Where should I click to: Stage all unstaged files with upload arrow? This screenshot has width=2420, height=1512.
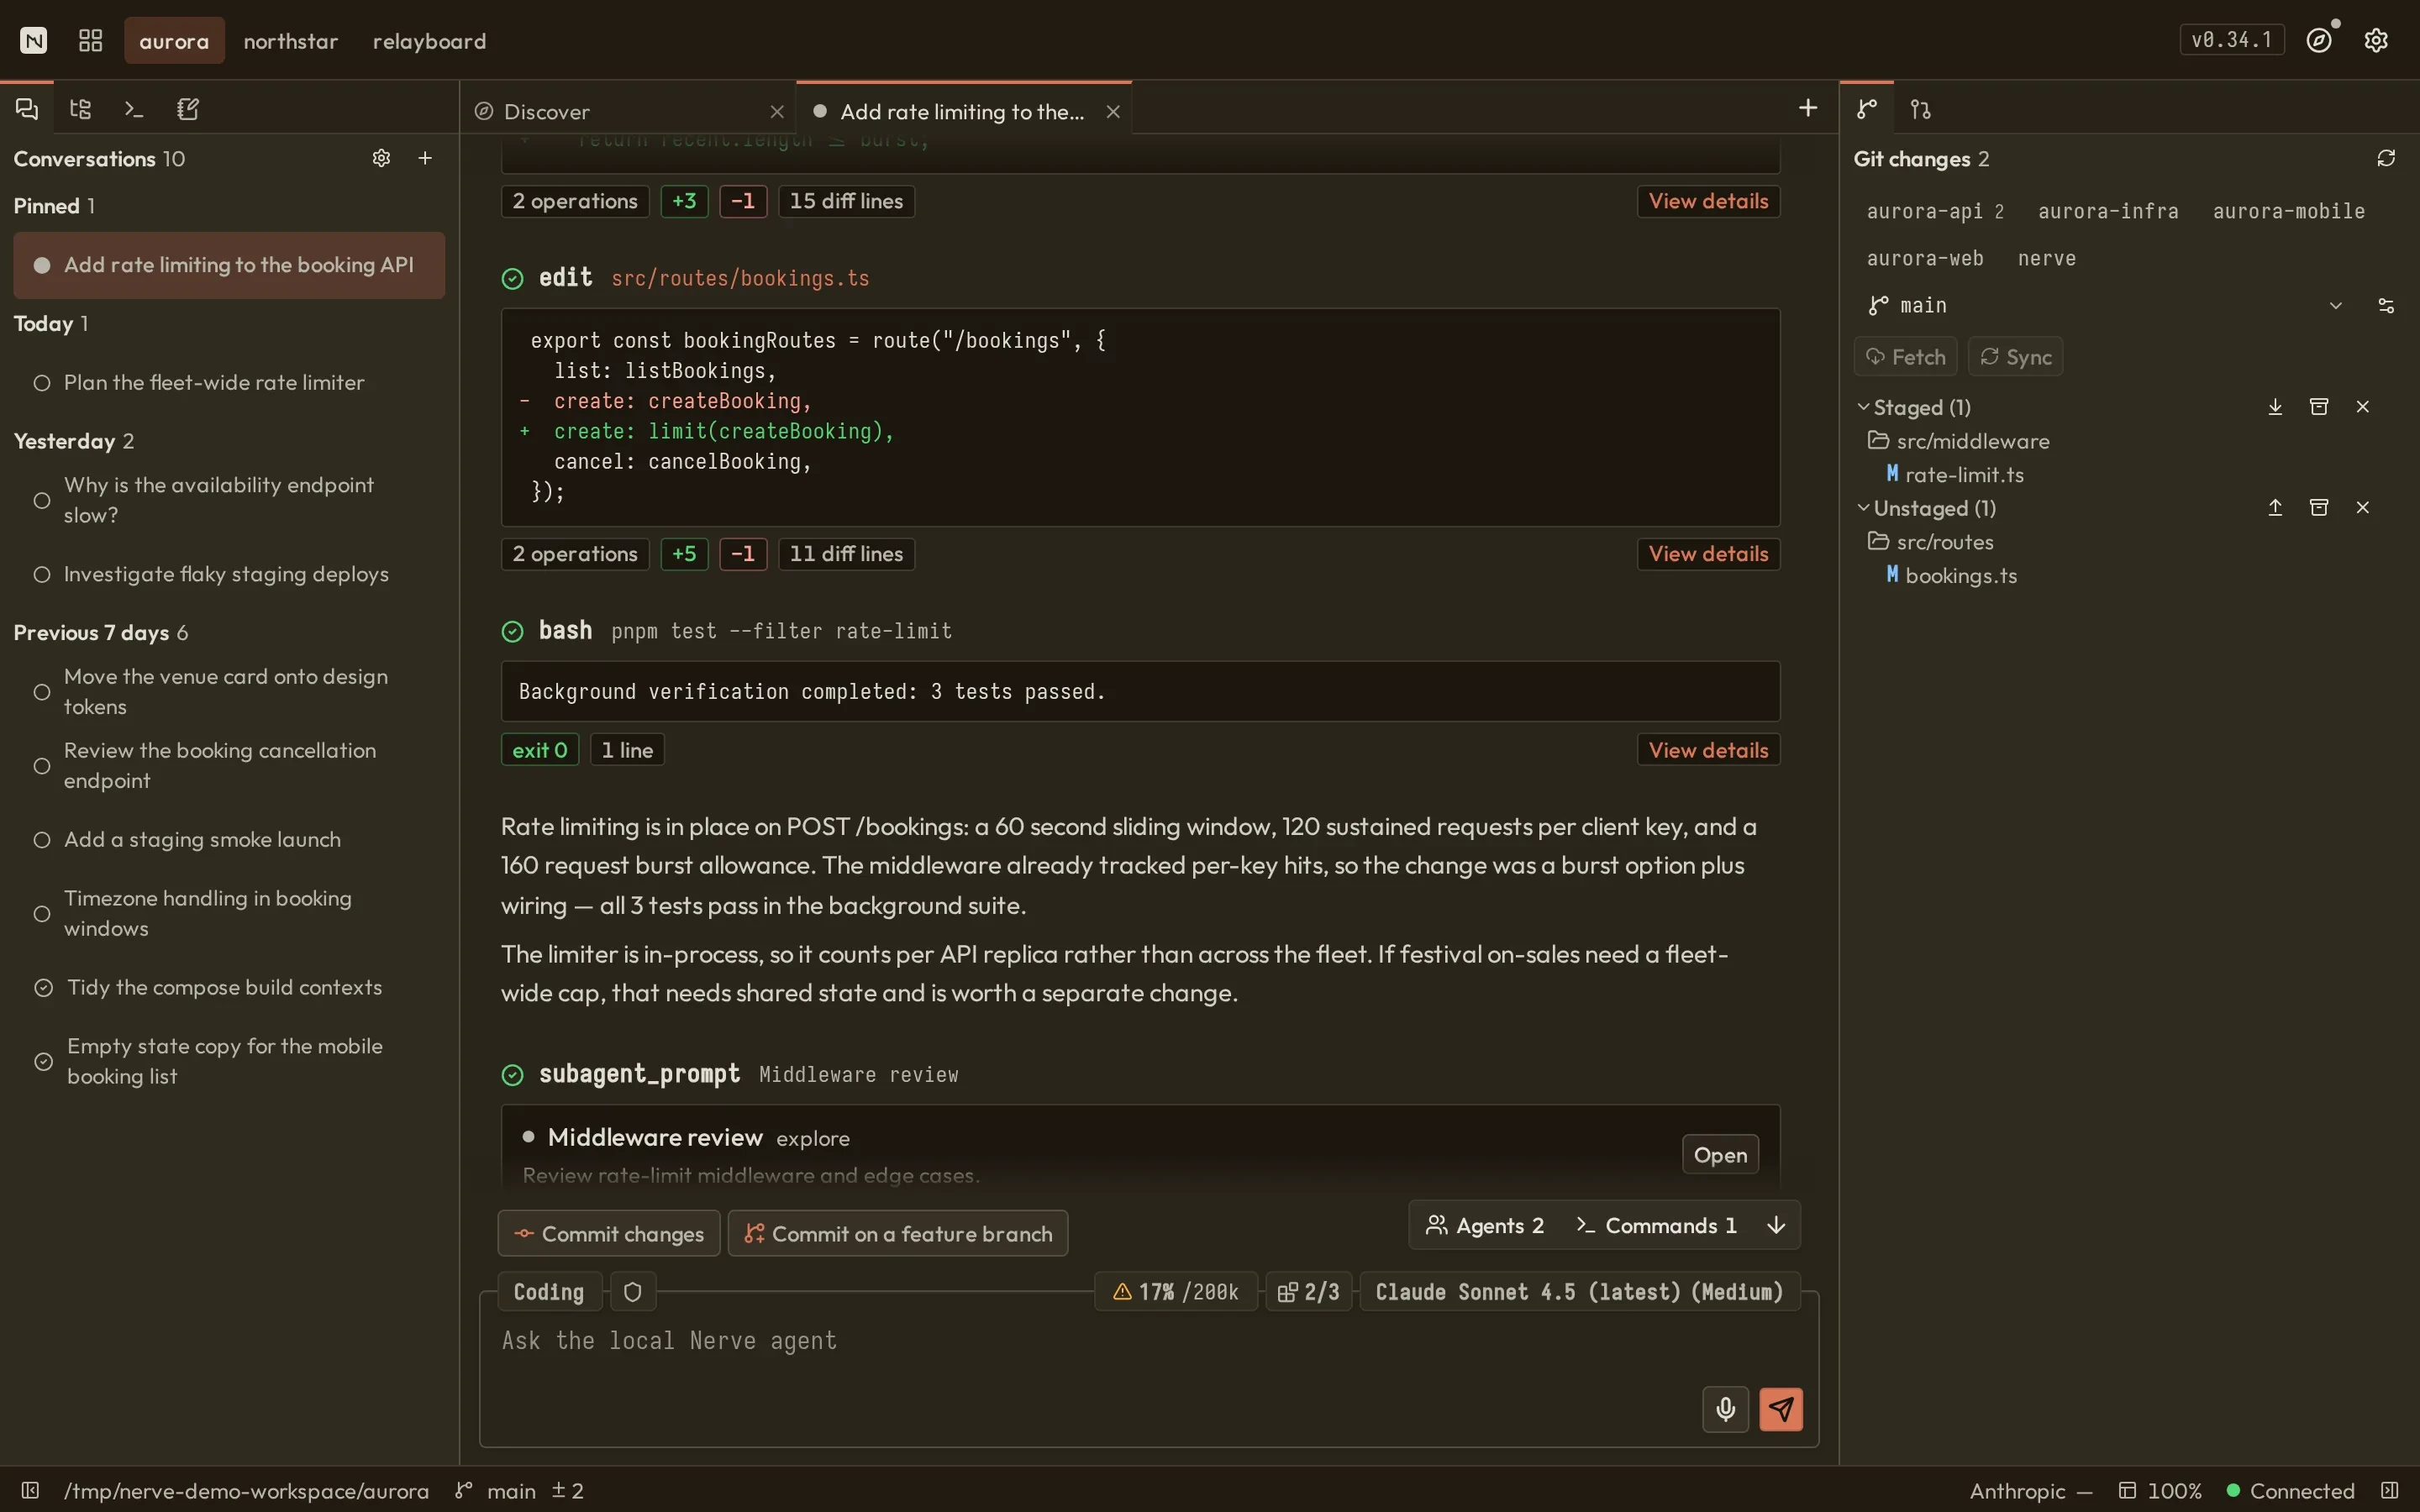[2275, 507]
